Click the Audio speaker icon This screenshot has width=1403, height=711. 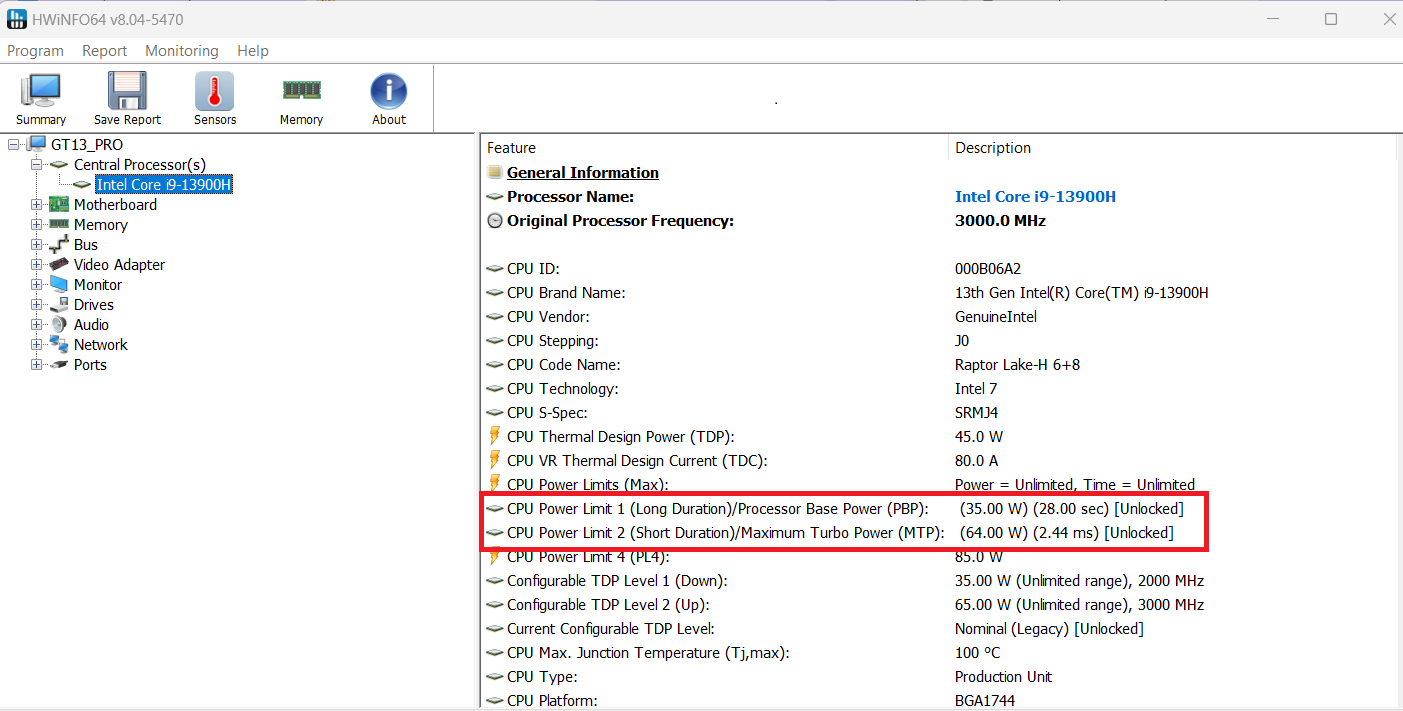pyautogui.click(x=59, y=324)
